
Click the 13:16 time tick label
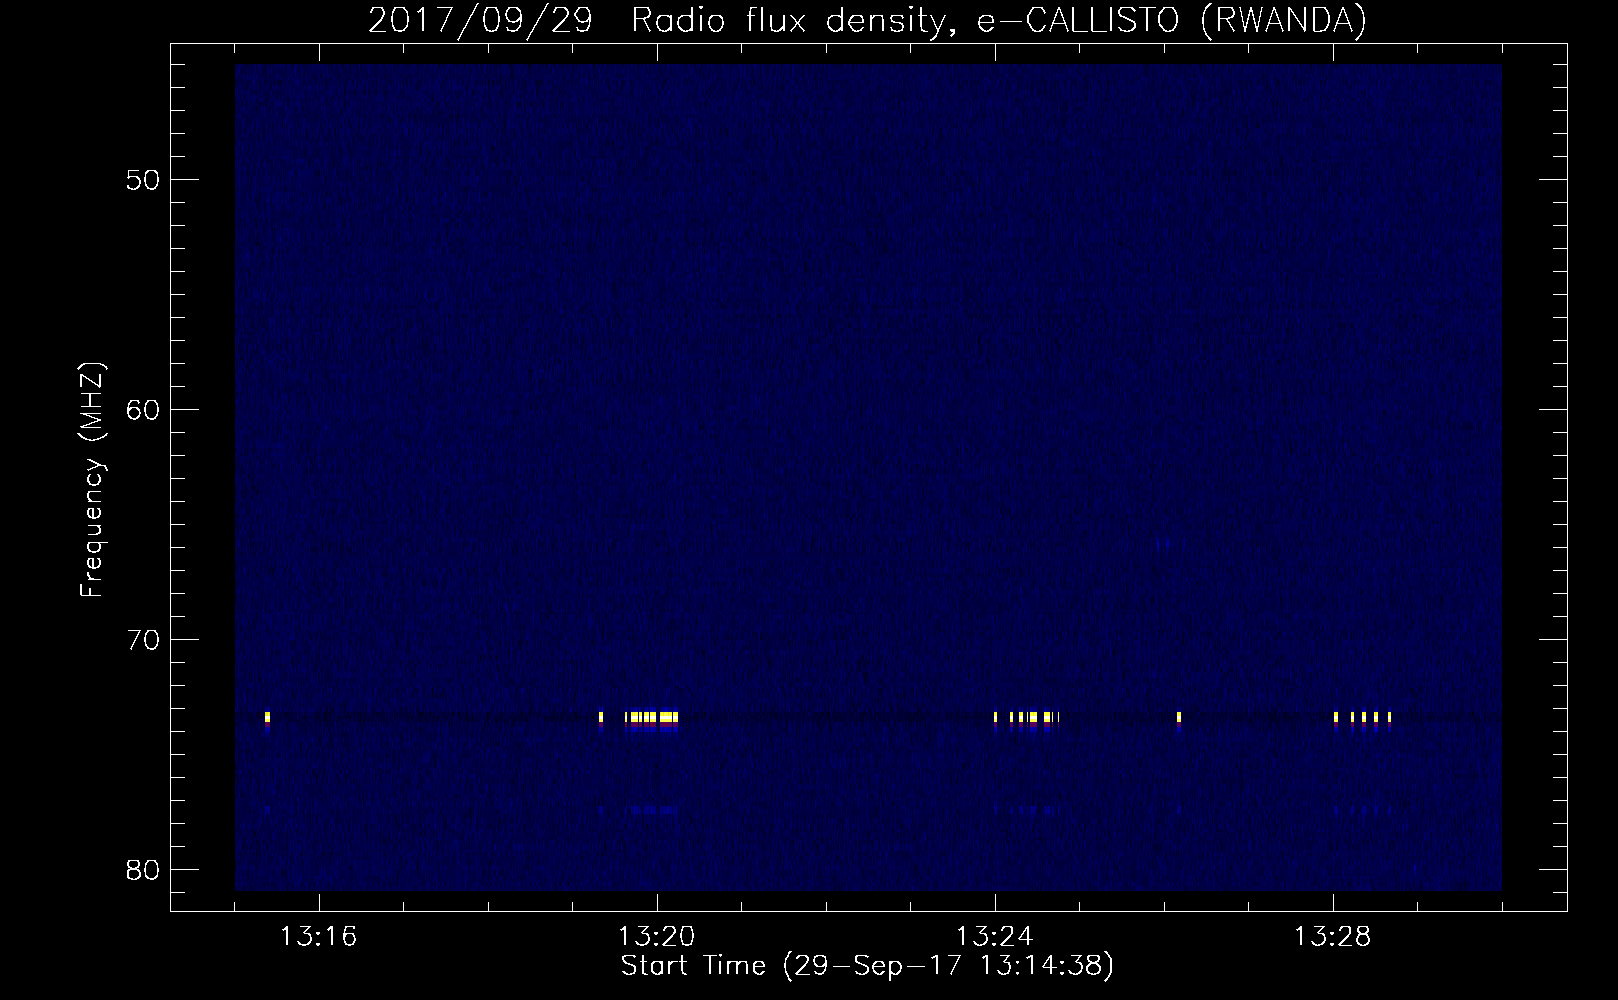click(x=319, y=937)
